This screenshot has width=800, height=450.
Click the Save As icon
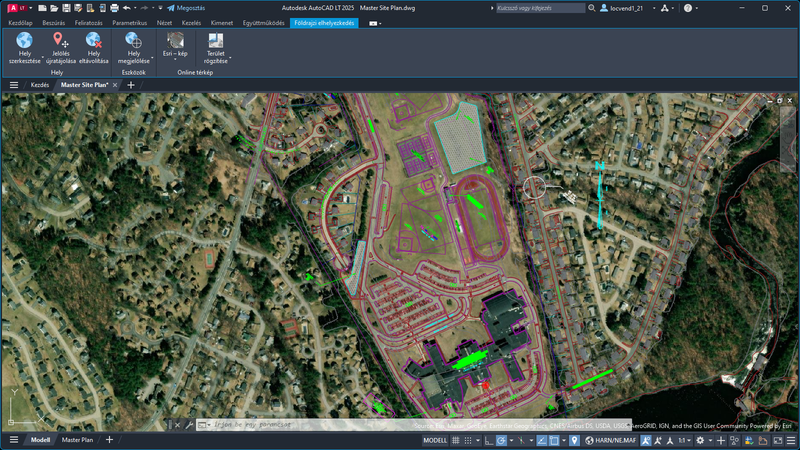coord(78,8)
